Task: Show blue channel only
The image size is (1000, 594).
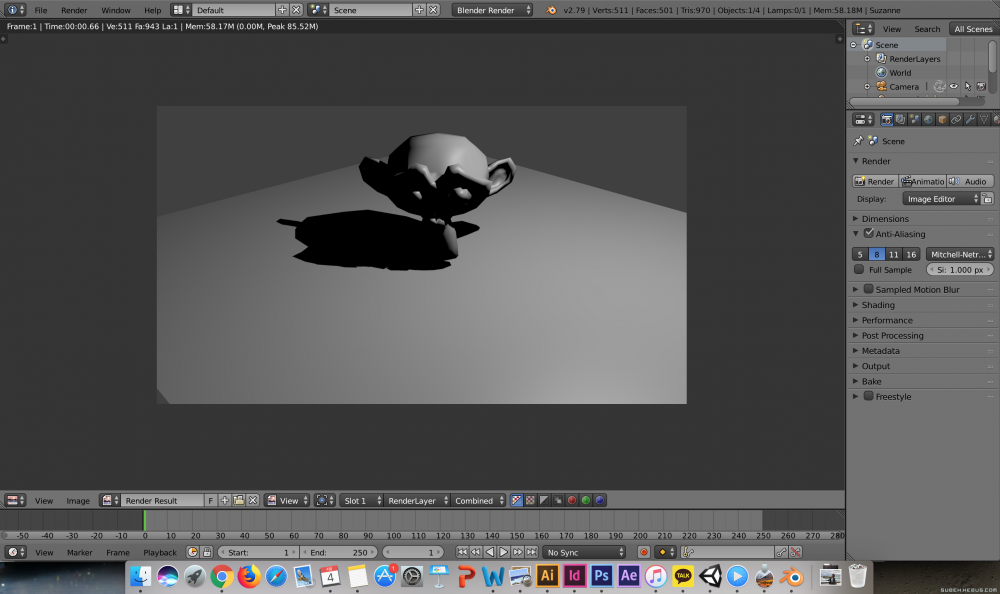Action: click(x=600, y=500)
